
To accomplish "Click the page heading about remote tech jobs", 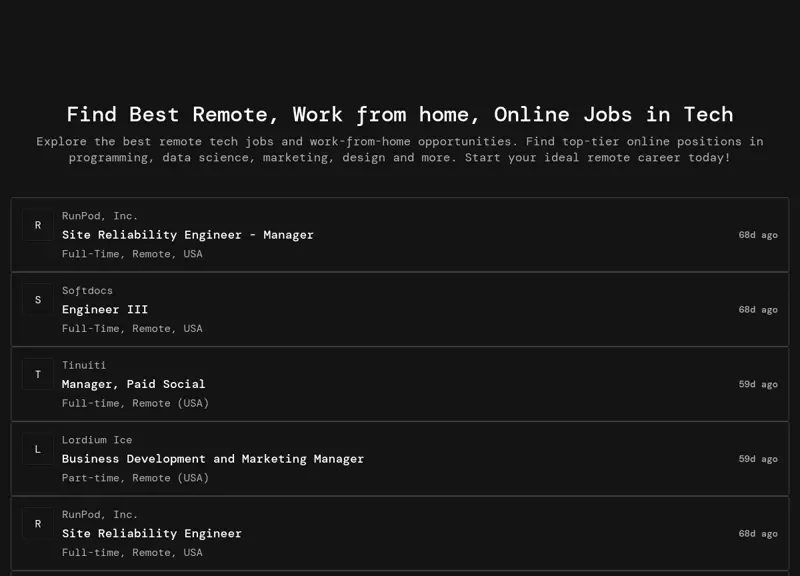I will pyautogui.click(x=400, y=114).
